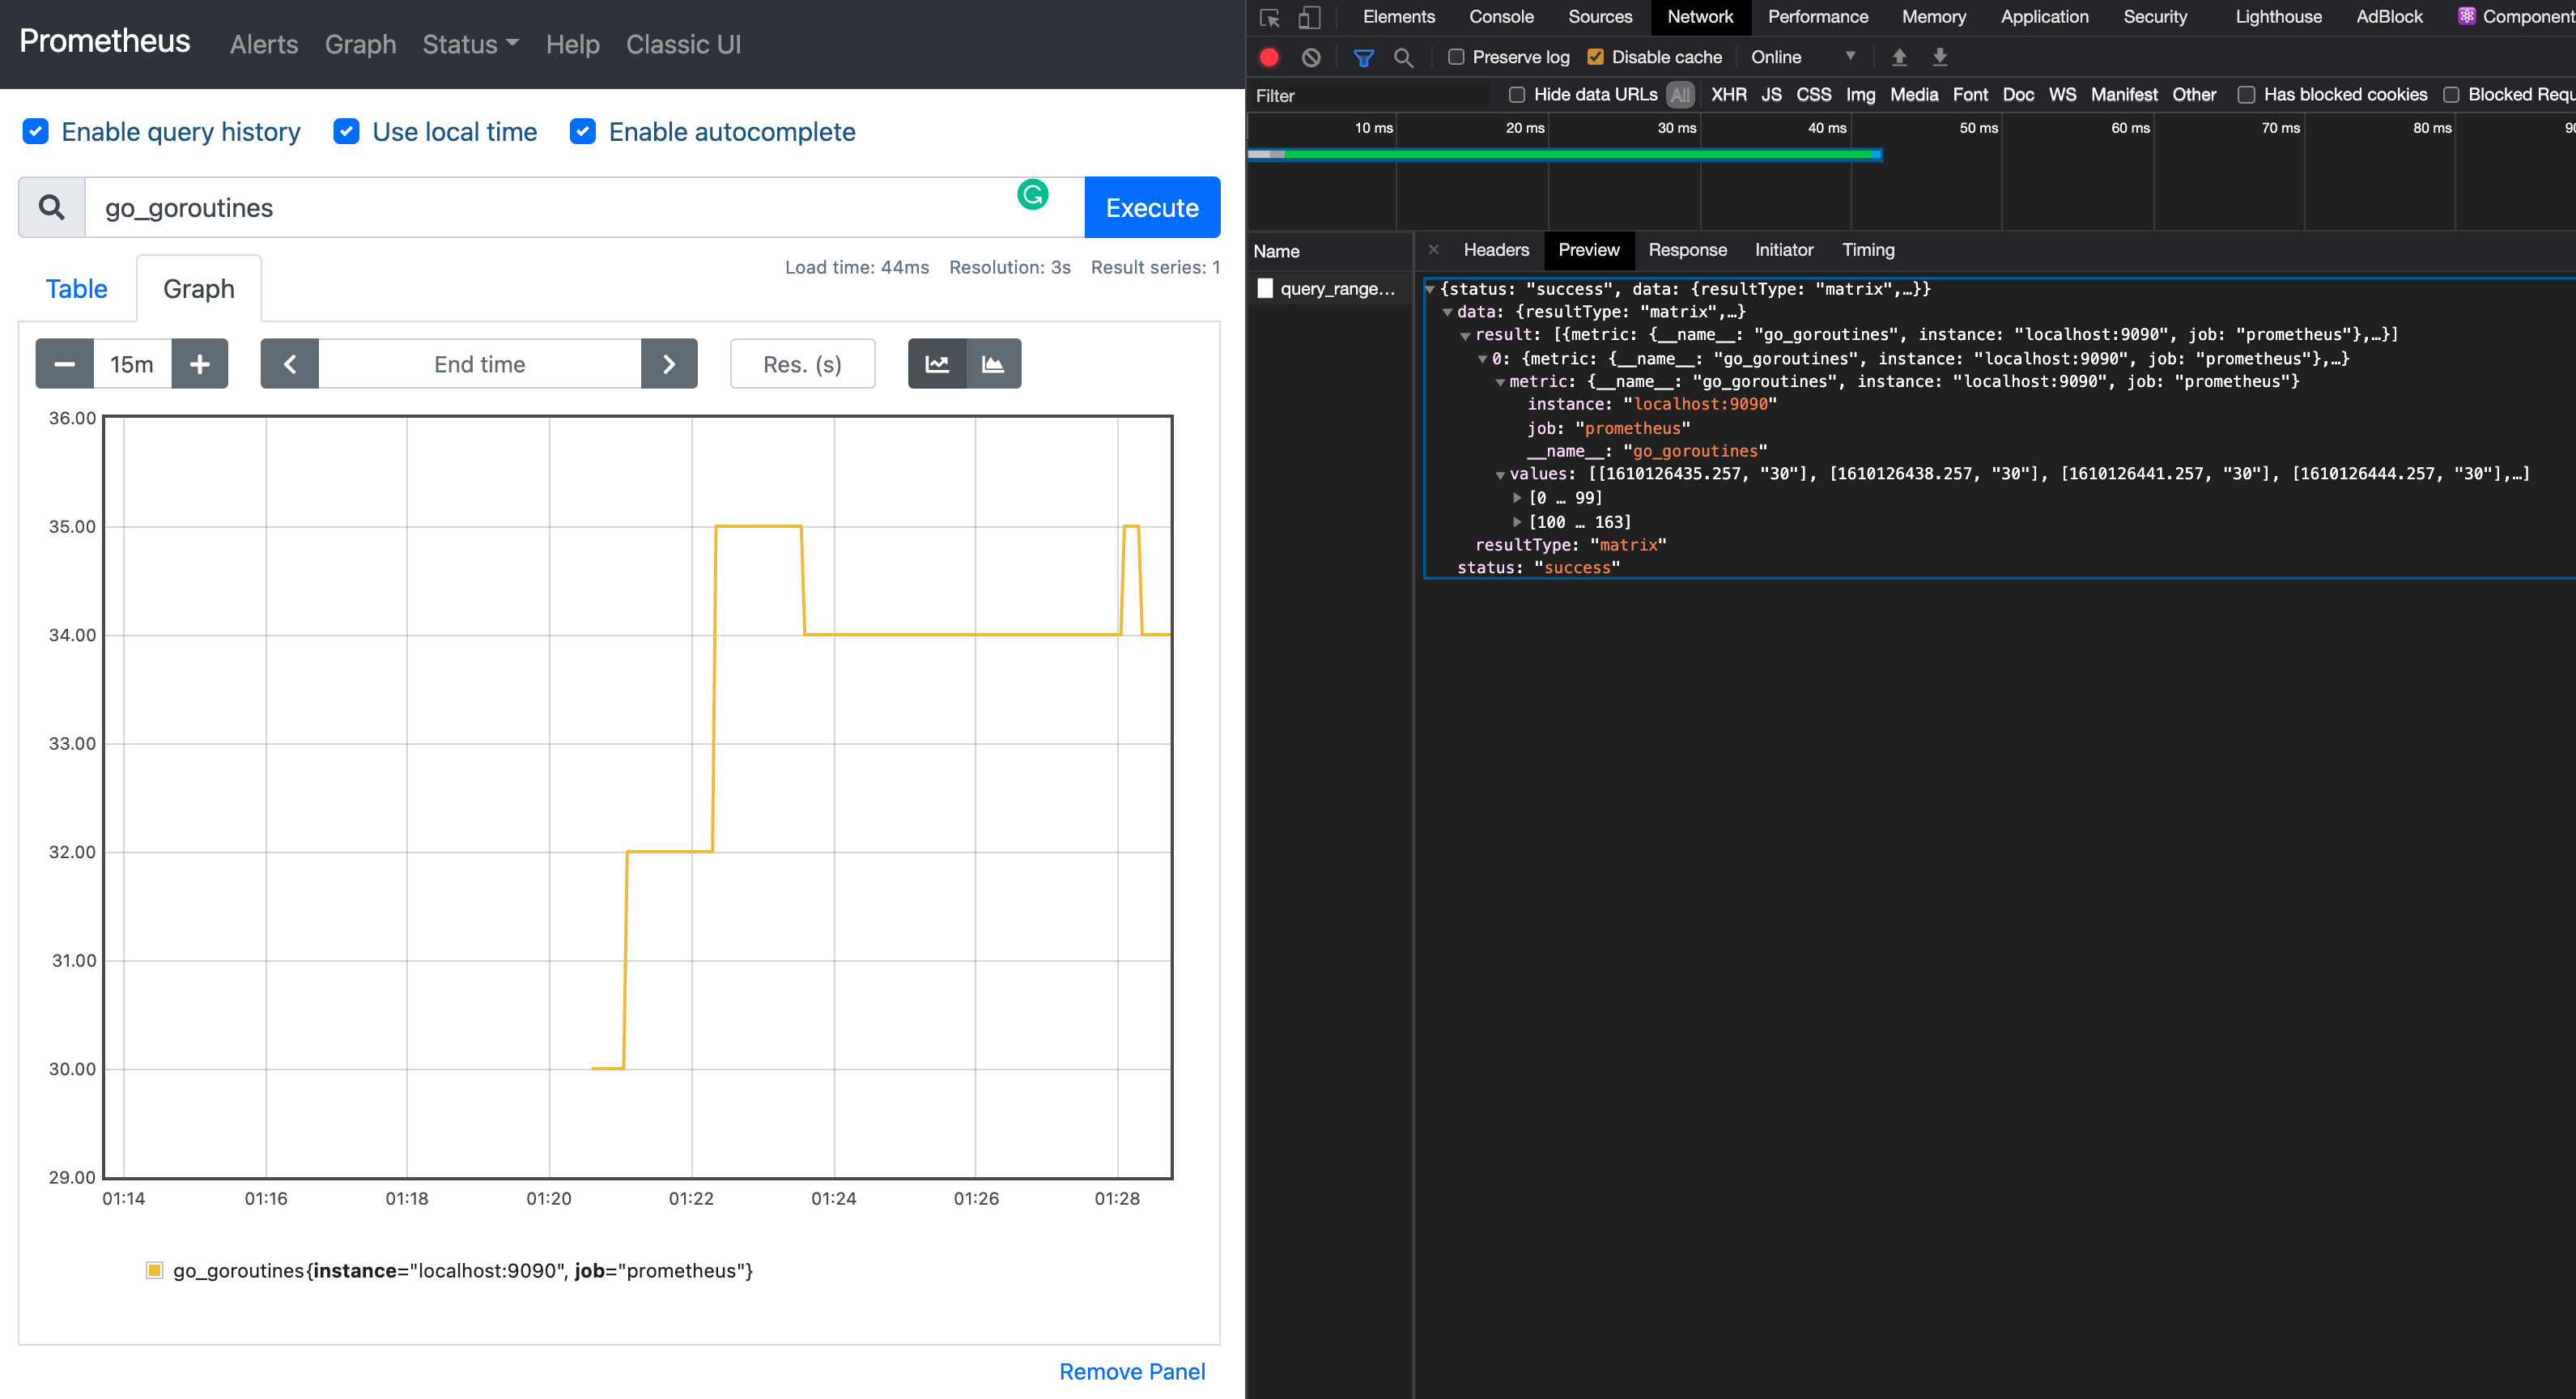Screen dimensions: 2576x1399
Task: Decrease the time range with minus button
Action: (65, 364)
